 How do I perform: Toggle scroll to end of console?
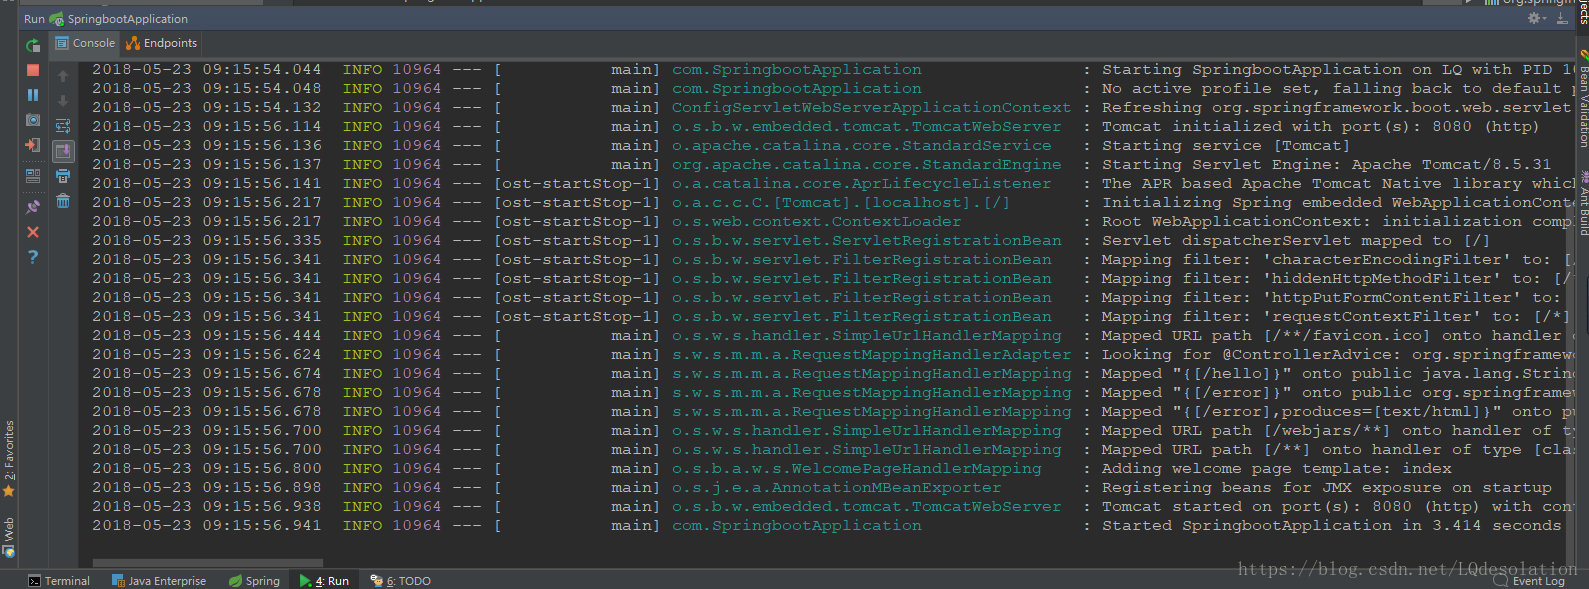coord(63,151)
